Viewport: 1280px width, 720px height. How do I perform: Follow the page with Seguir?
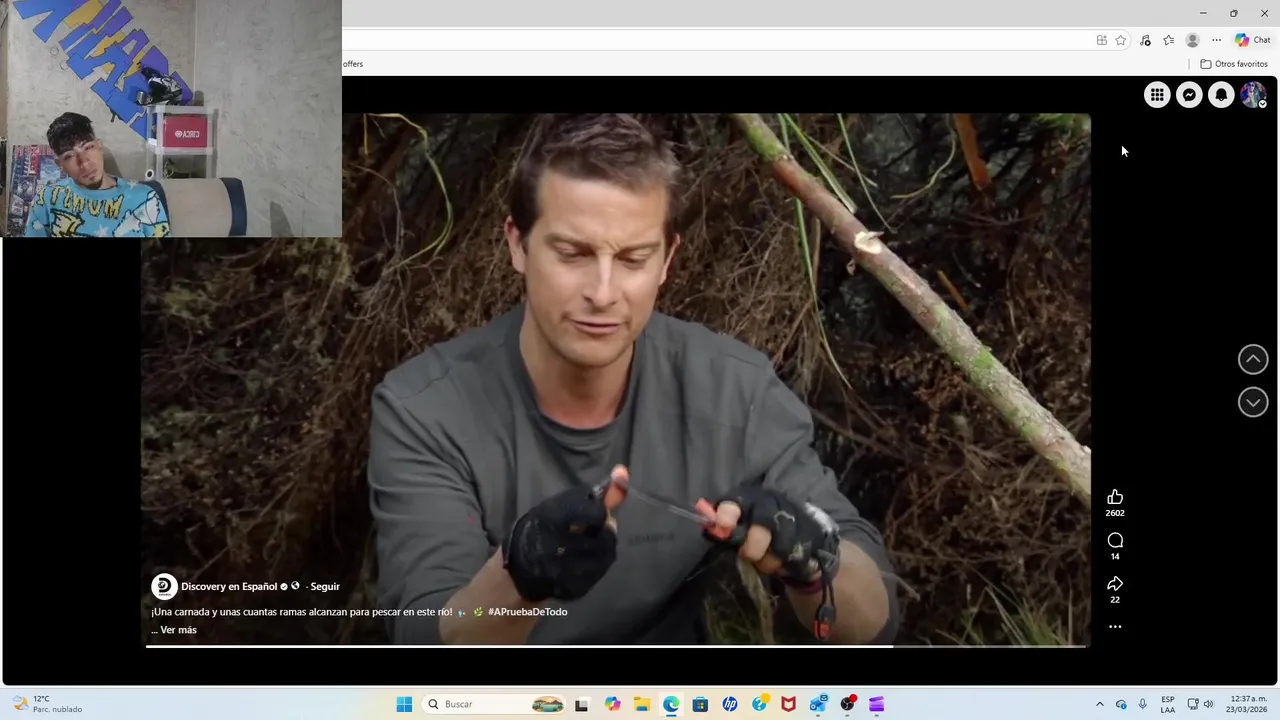[325, 587]
